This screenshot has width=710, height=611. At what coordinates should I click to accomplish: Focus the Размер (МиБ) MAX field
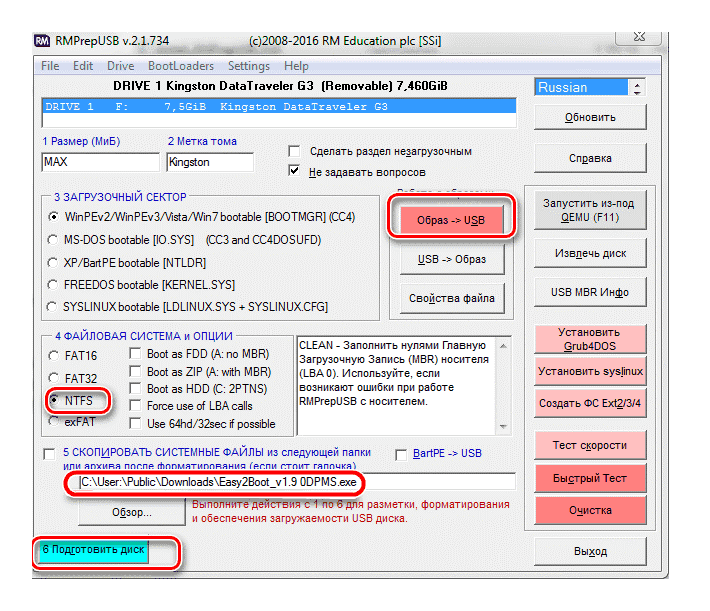click(x=101, y=162)
